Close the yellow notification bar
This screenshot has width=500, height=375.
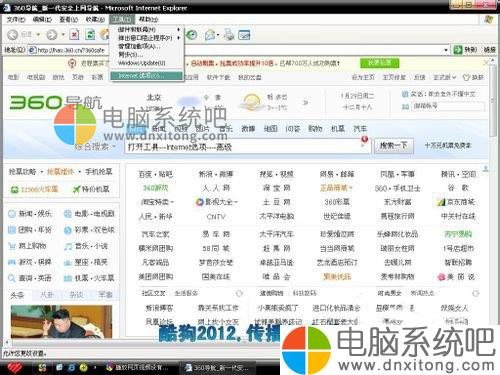pos(486,62)
